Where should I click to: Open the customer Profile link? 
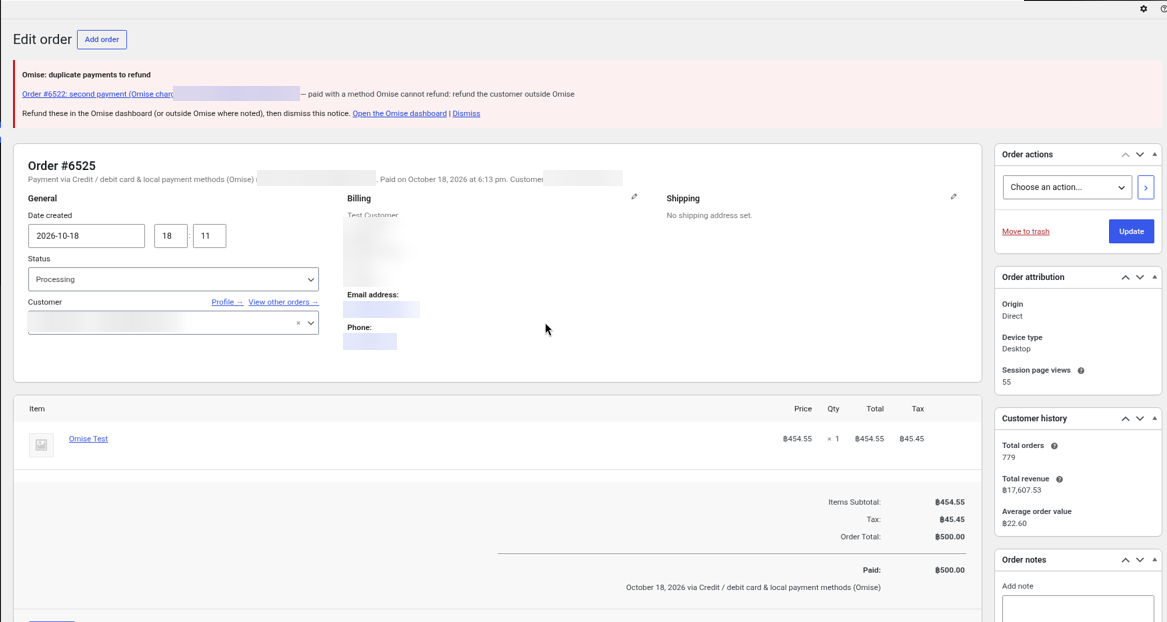pos(227,302)
